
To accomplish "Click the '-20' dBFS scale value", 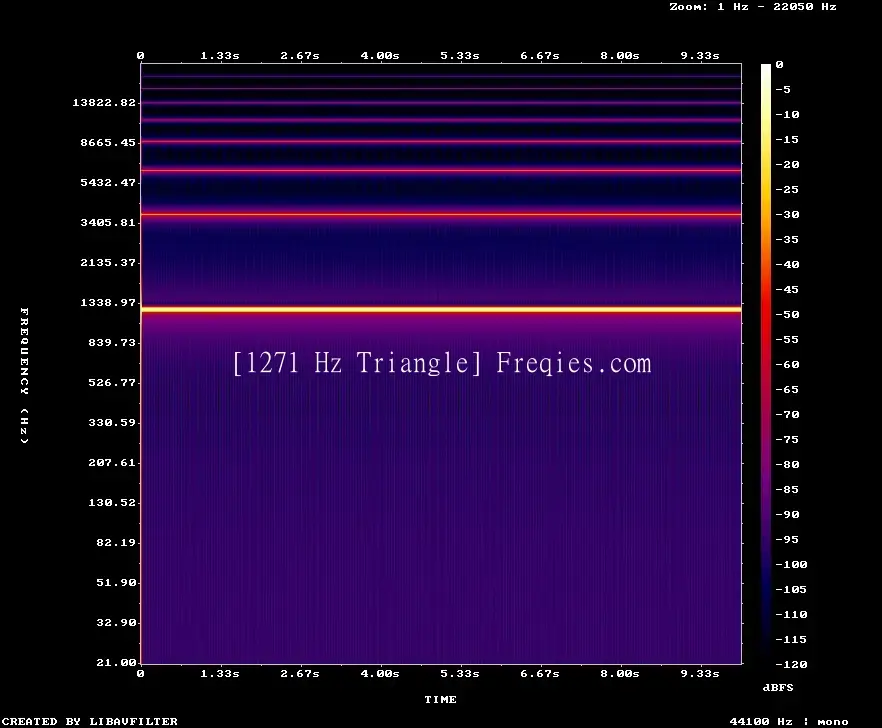I will coord(787,164).
